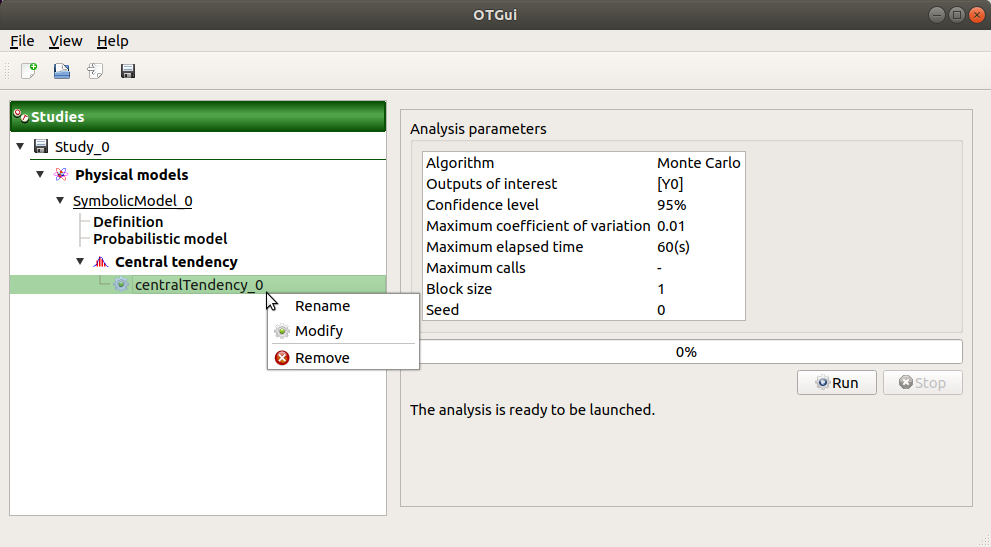The width and height of the screenshot is (991, 547).
Task: Collapse the Central tendency branch arrow
Action: [x=80, y=262]
